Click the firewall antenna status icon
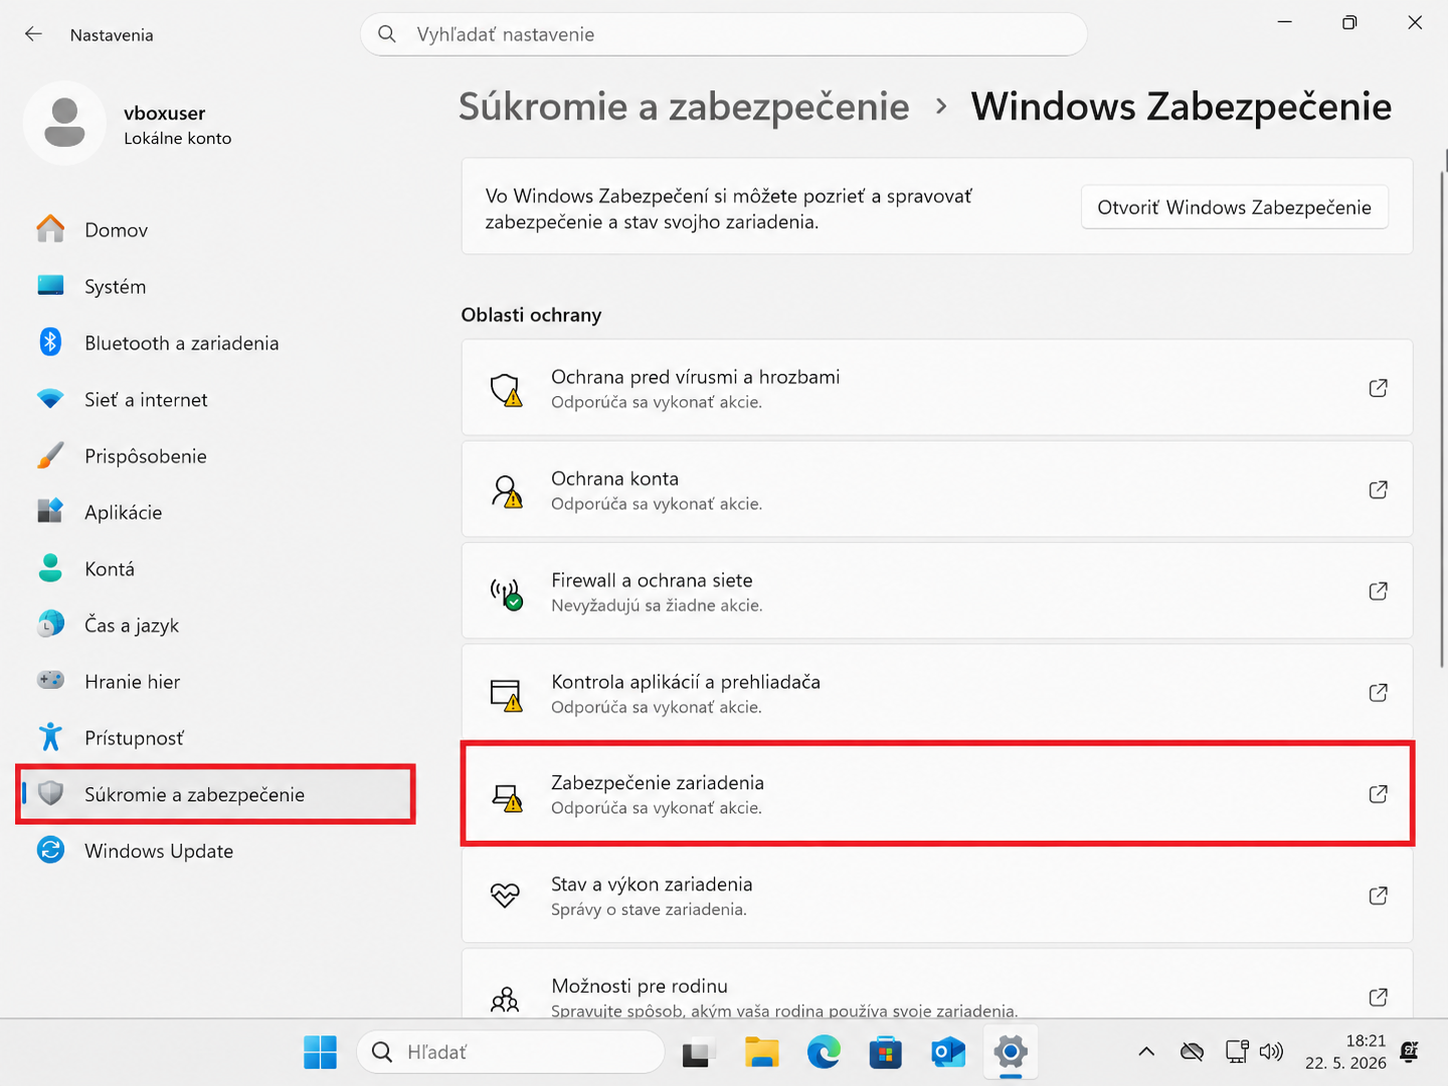The height and width of the screenshot is (1086, 1448). [506, 593]
